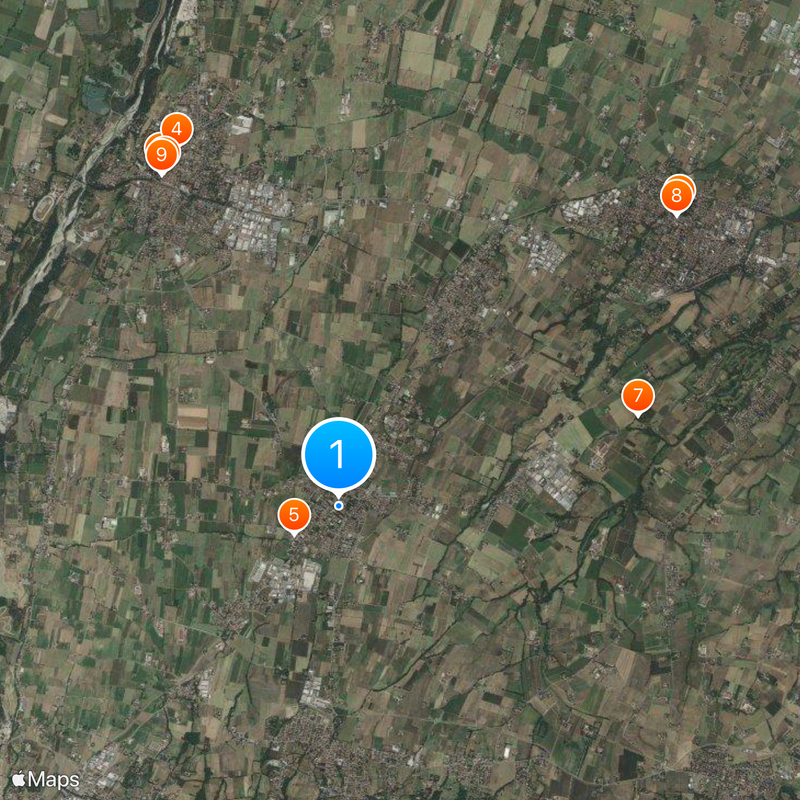800x800 pixels.
Task: Open the Apple Maps logo link
Action: pos(46,780)
